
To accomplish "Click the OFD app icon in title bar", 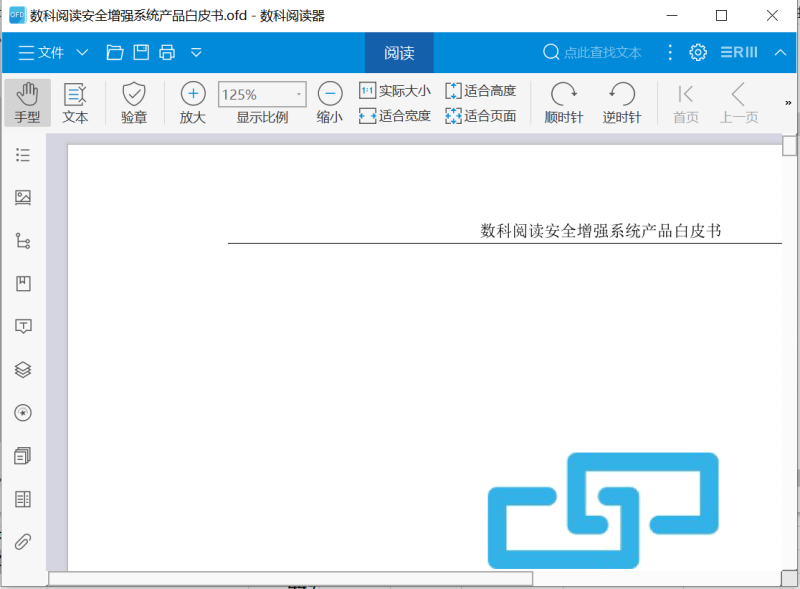I will click(x=17, y=15).
